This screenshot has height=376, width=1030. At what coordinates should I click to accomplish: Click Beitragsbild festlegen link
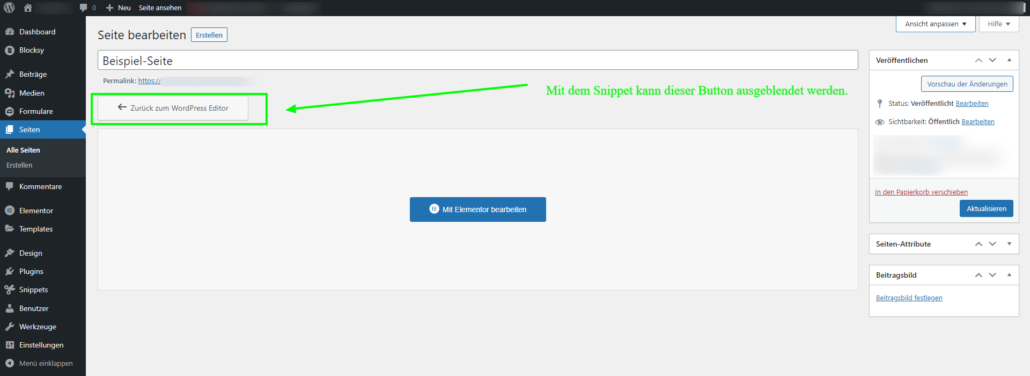(909, 298)
